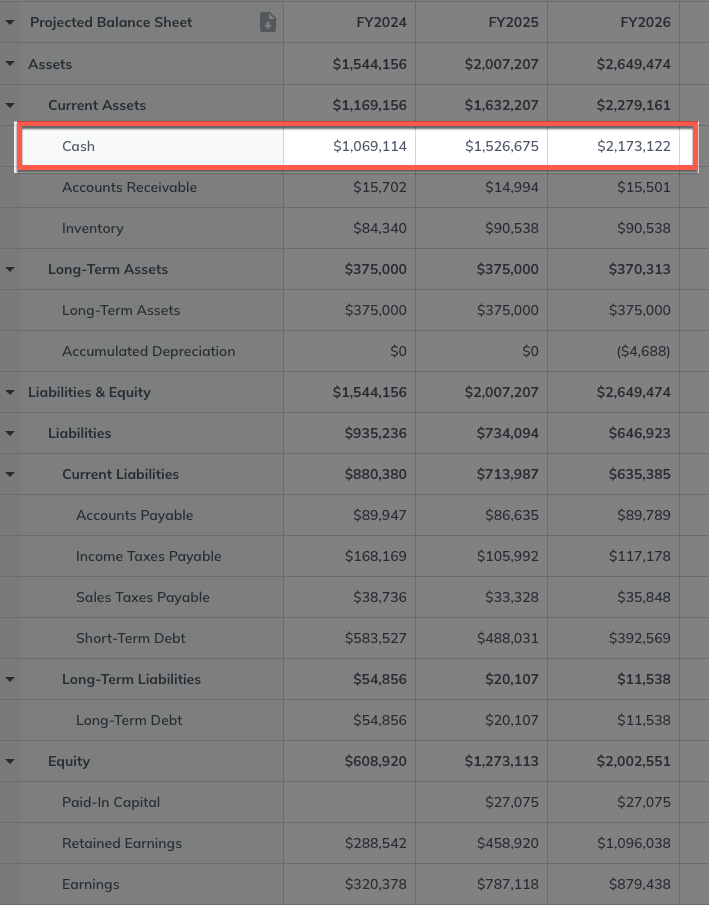The width and height of the screenshot is (709, 905).
Task: Click Liabilities FY2024 total $935,236
Action: pos(376,433)
